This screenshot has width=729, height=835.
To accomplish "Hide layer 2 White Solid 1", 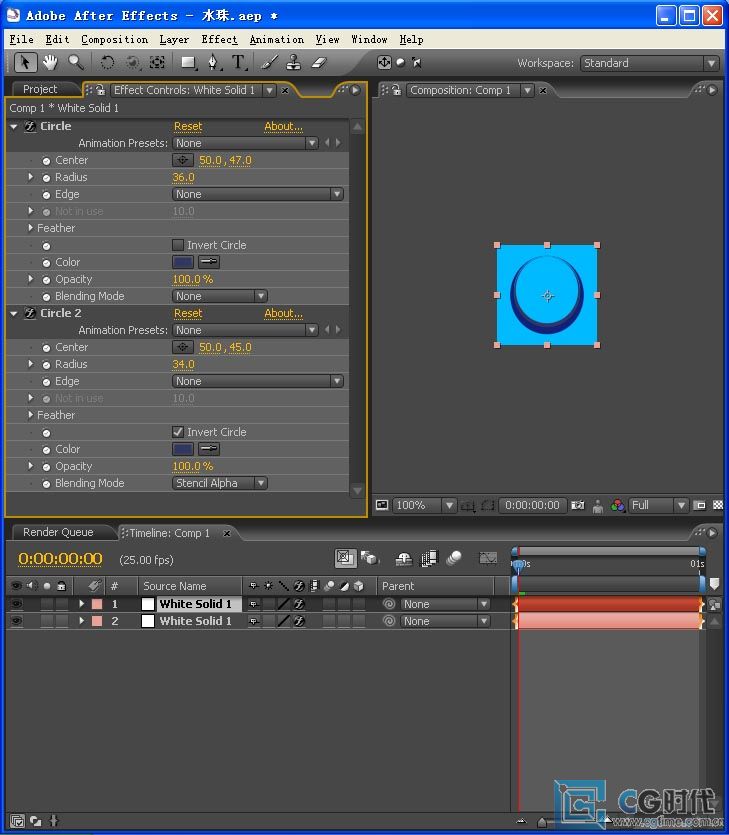I will tap(17, 621).
